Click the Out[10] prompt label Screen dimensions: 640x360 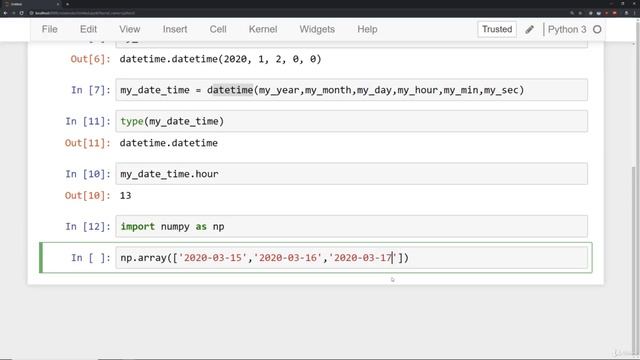88,196
